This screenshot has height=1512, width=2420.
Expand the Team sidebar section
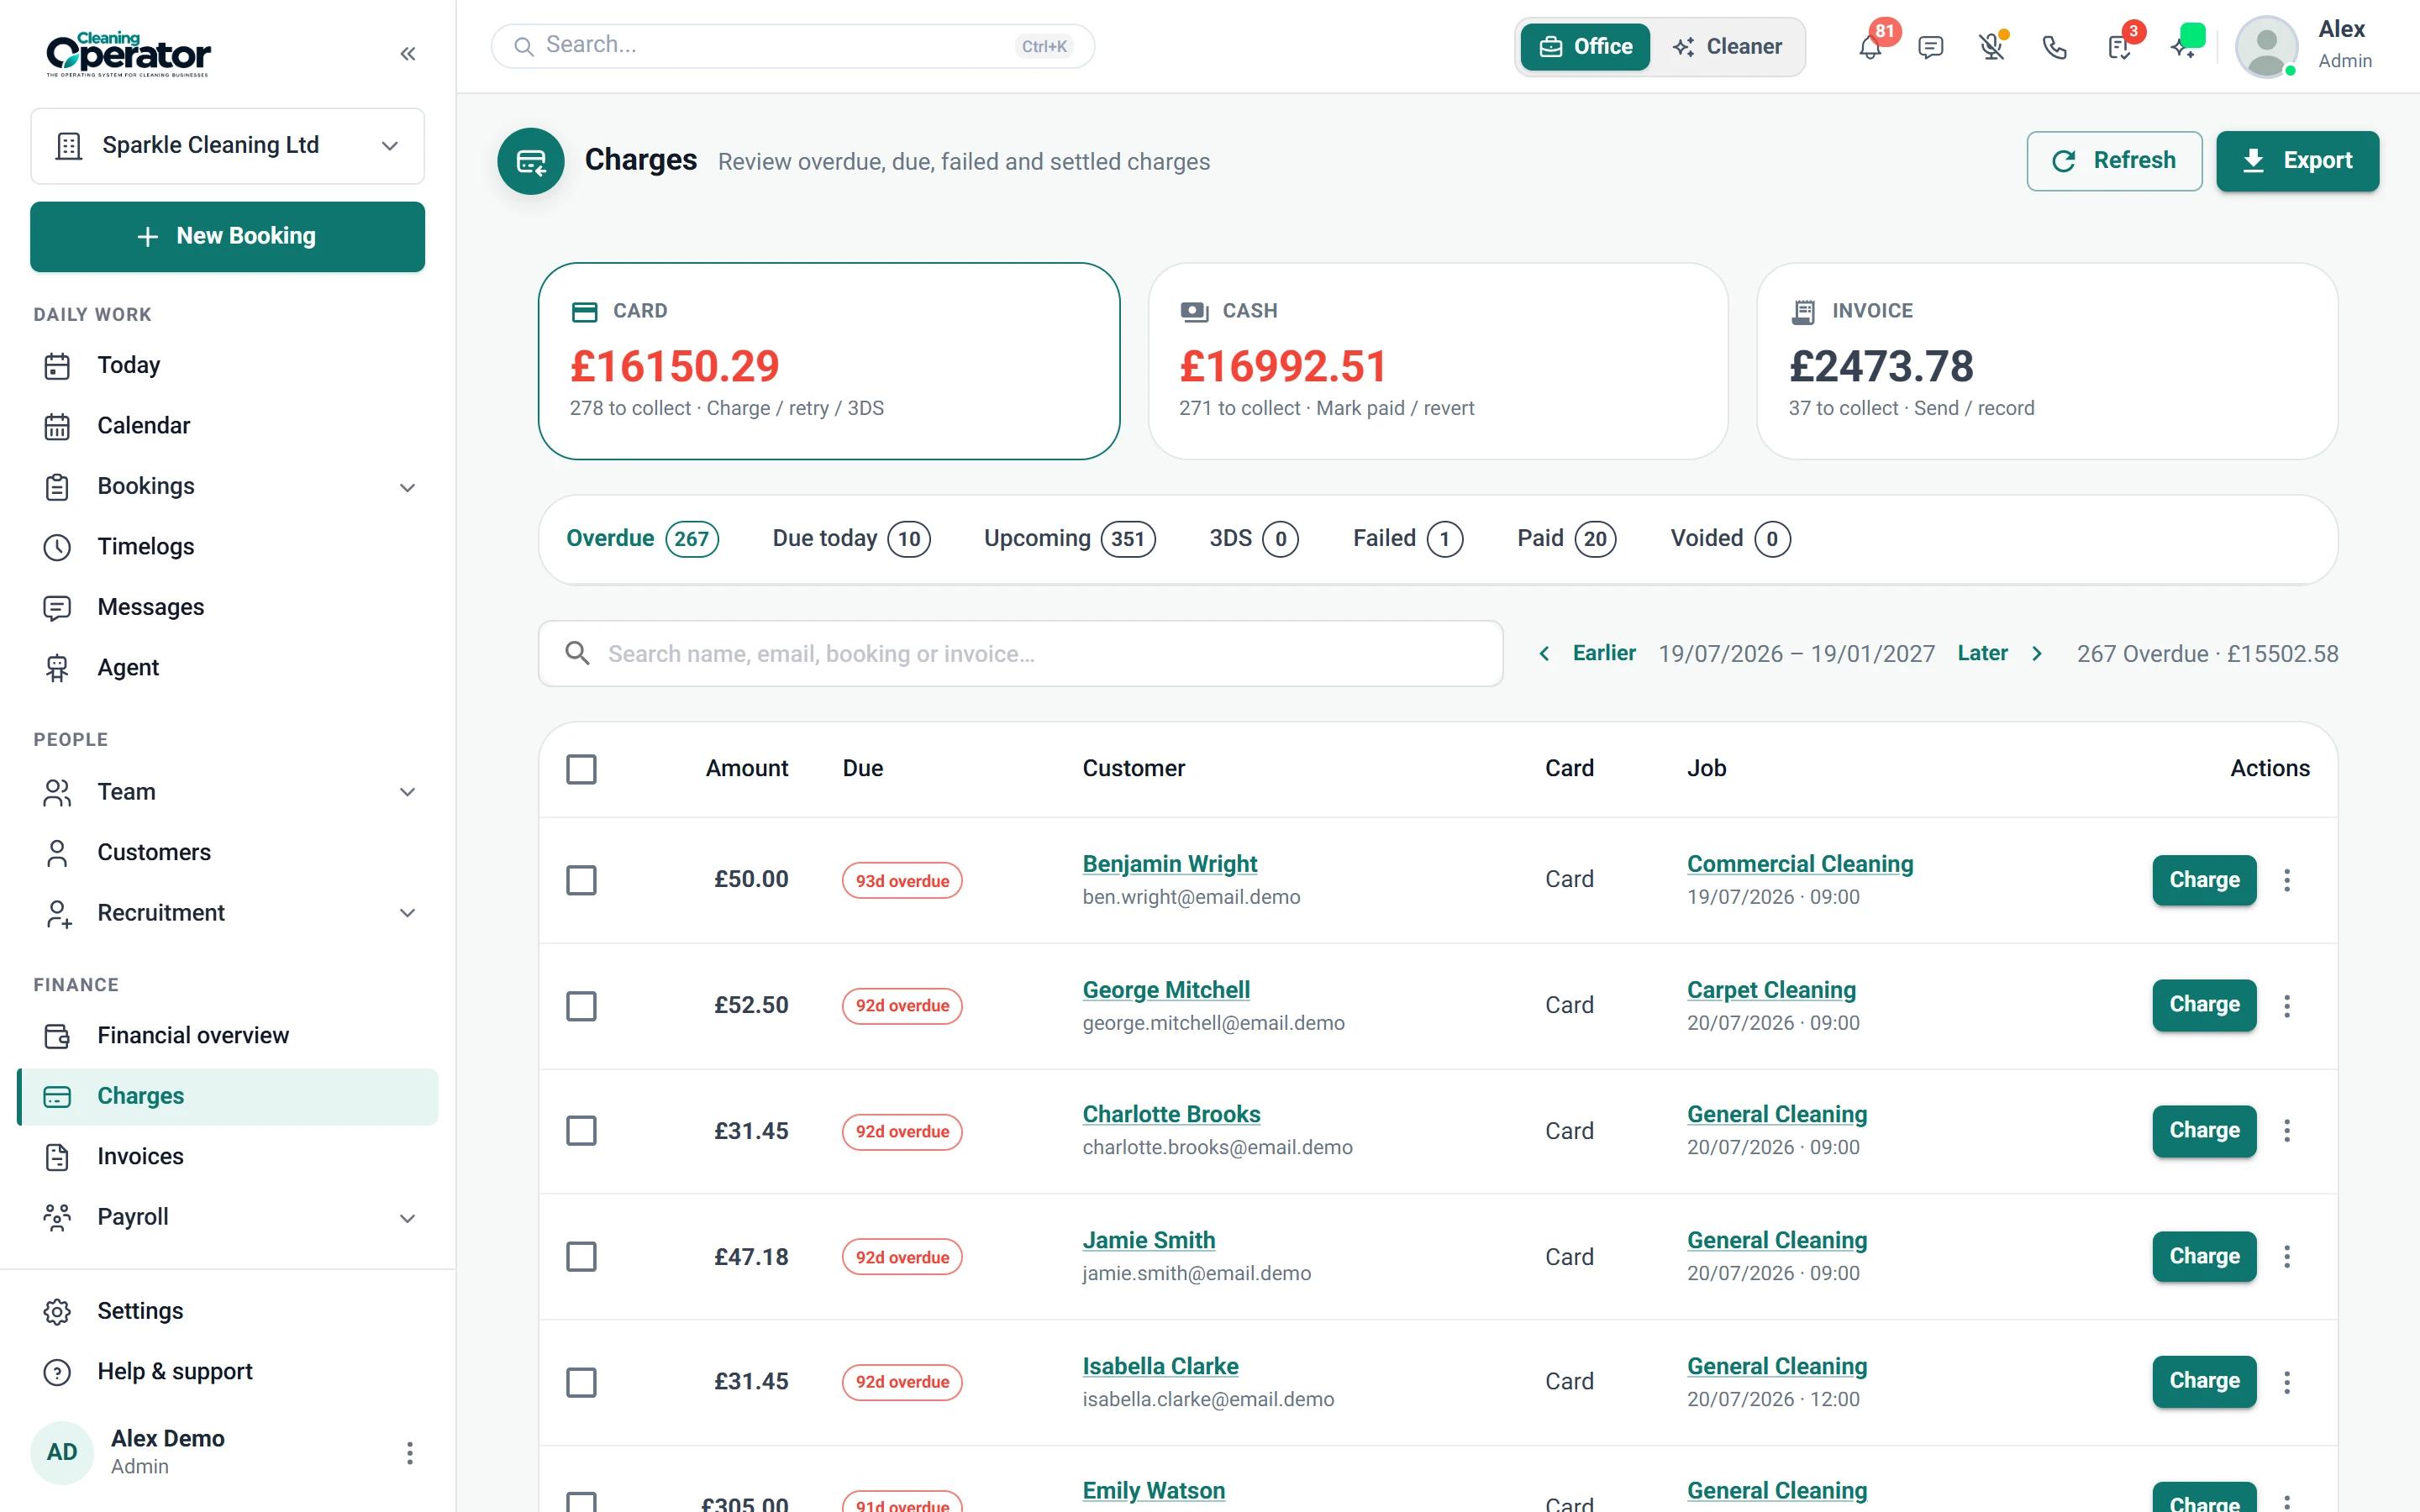tap(407, 792)
